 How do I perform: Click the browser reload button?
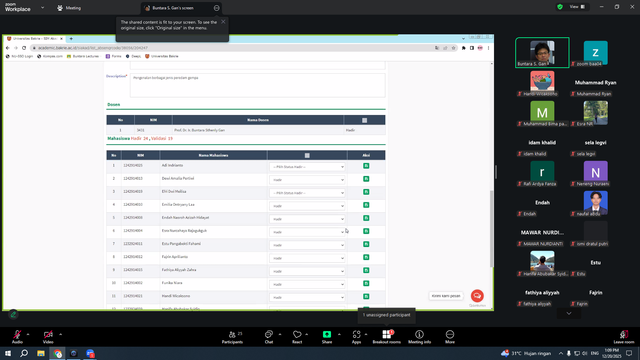pyautogui.click(x=24, y=48)
